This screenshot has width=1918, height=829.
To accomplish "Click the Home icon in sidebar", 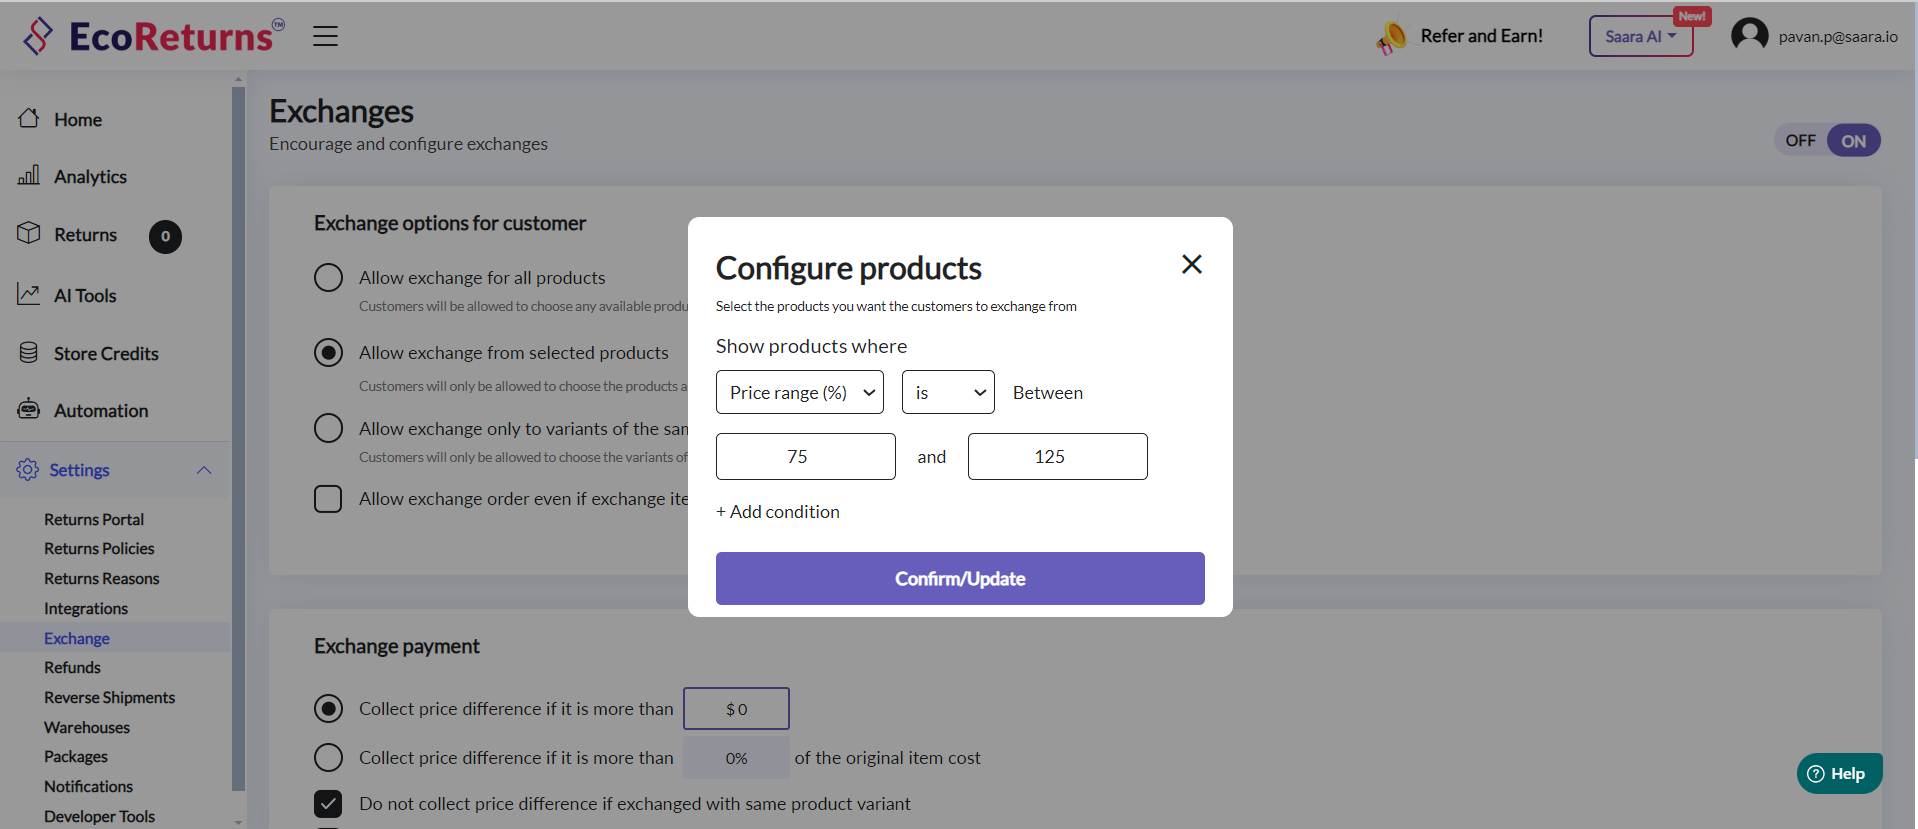I will (x=29, y=119).
